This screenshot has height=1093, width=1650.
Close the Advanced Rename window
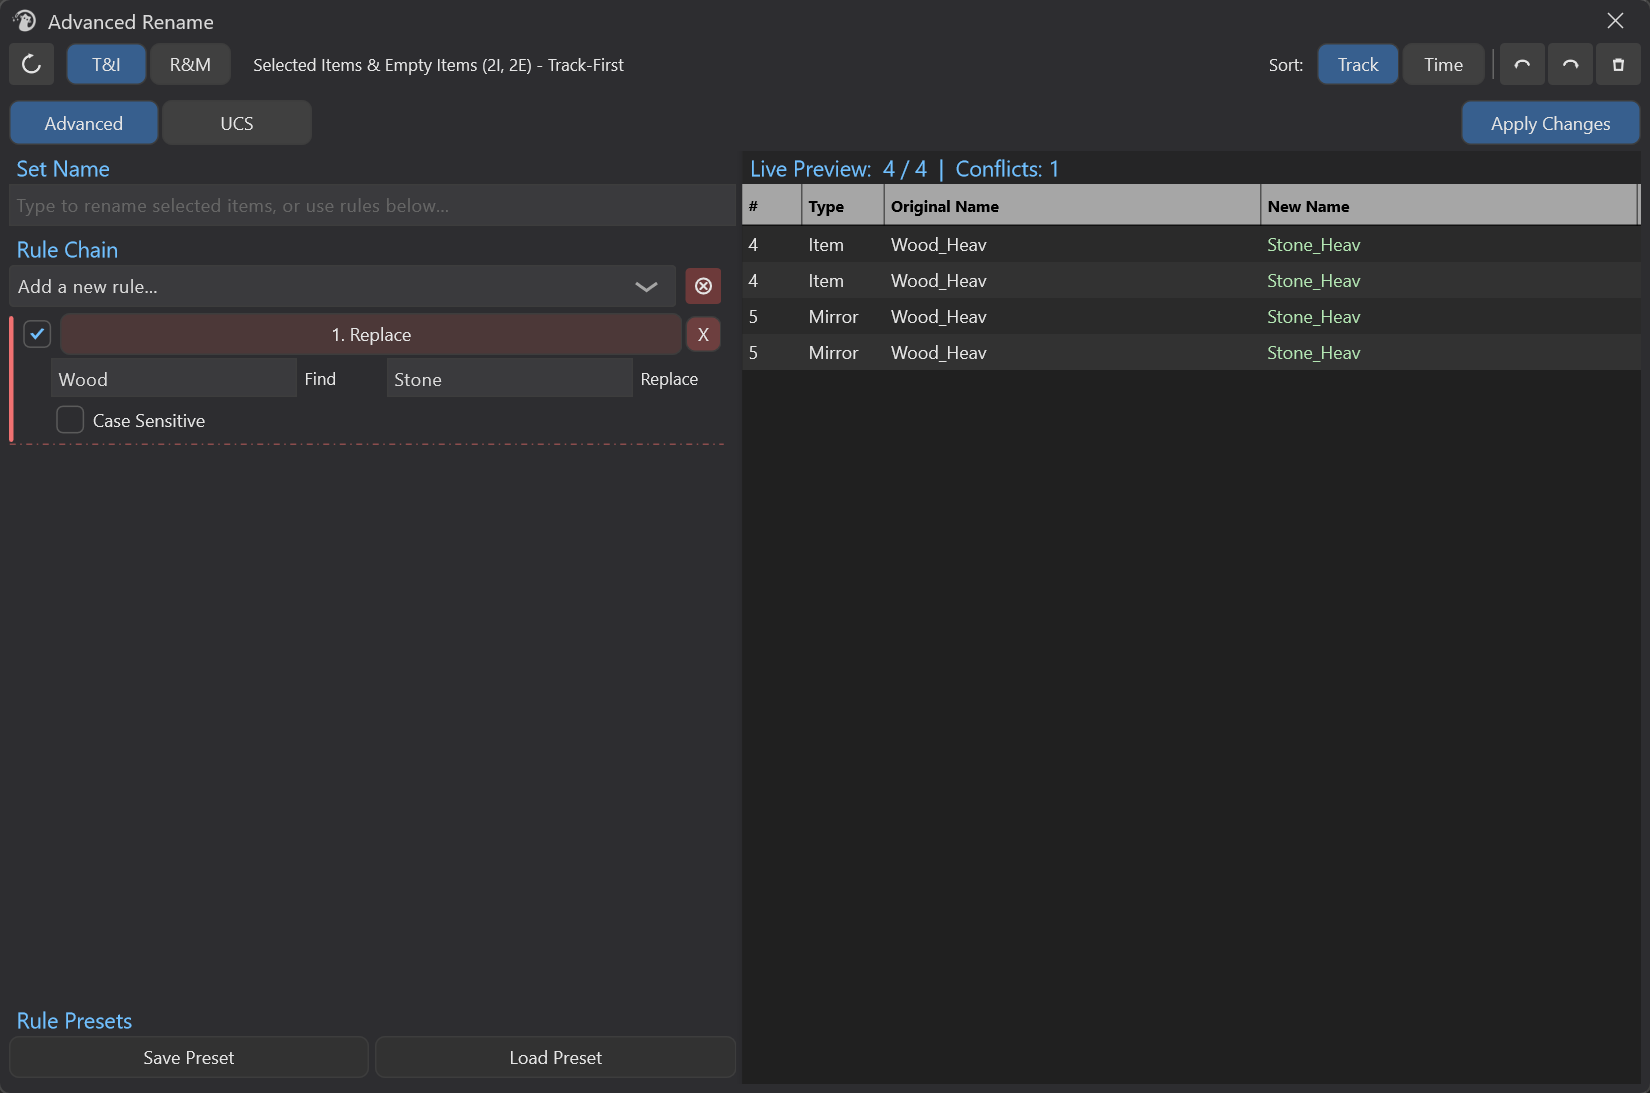coord(1615,21)
